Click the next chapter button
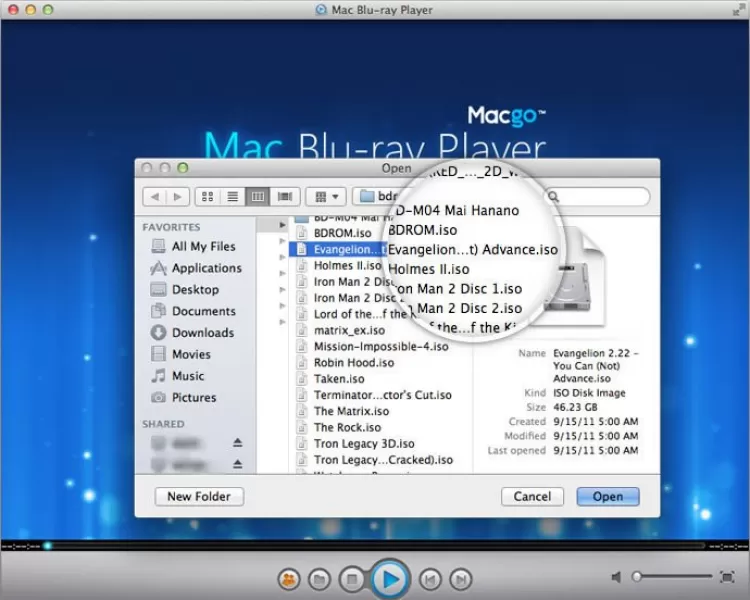Screen dimensions: 750x600 (461, 580)
